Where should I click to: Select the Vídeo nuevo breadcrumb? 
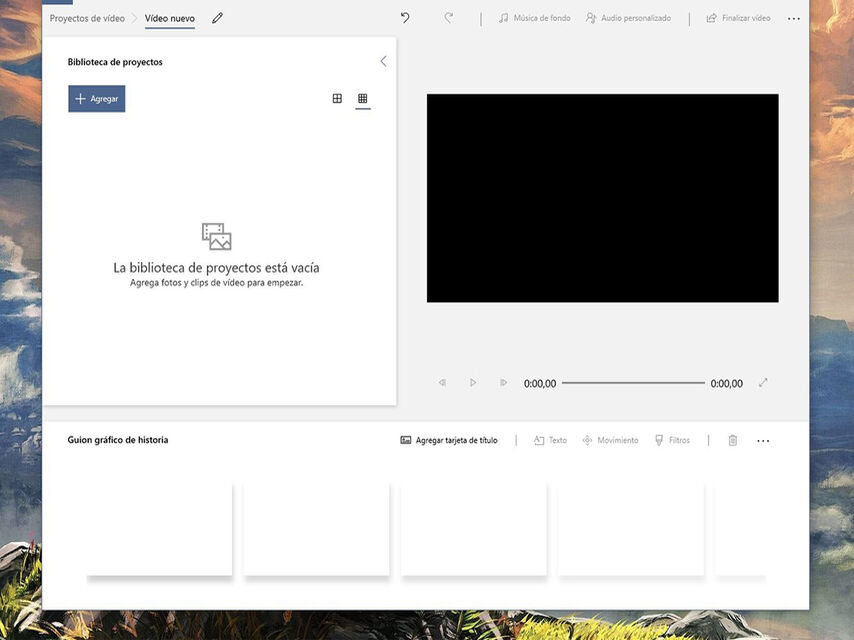[169, 17]
